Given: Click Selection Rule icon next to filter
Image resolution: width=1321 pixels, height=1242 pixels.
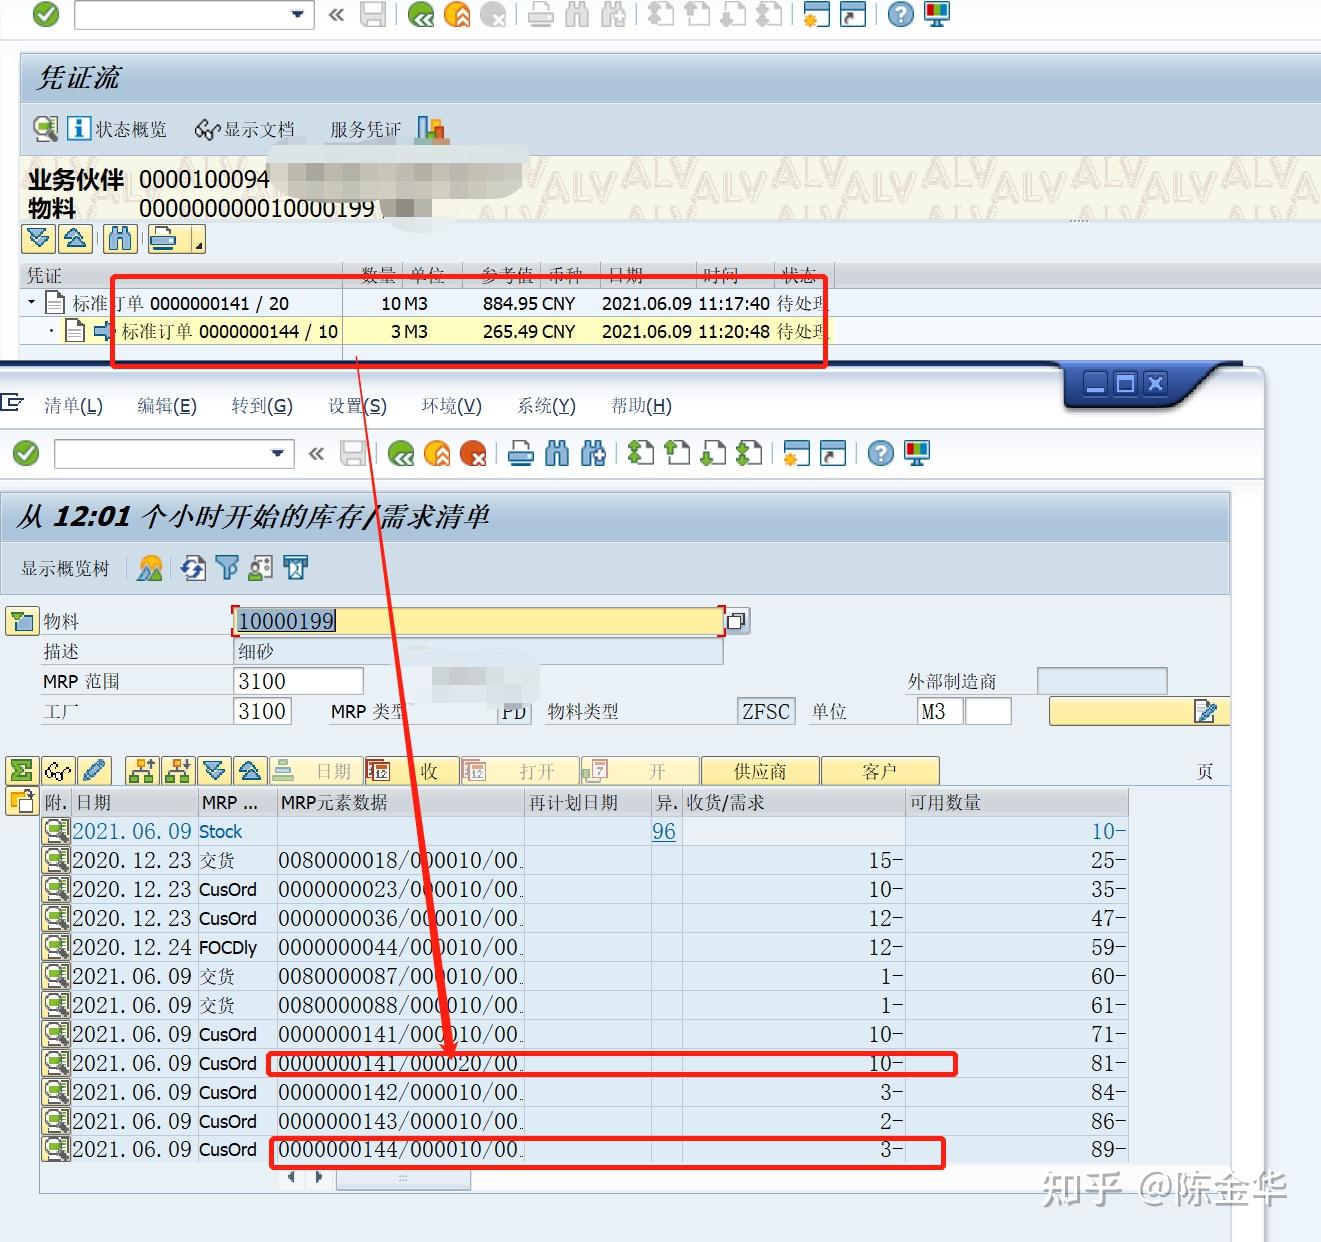Looking at the screenshot, I should pos(261,568).
